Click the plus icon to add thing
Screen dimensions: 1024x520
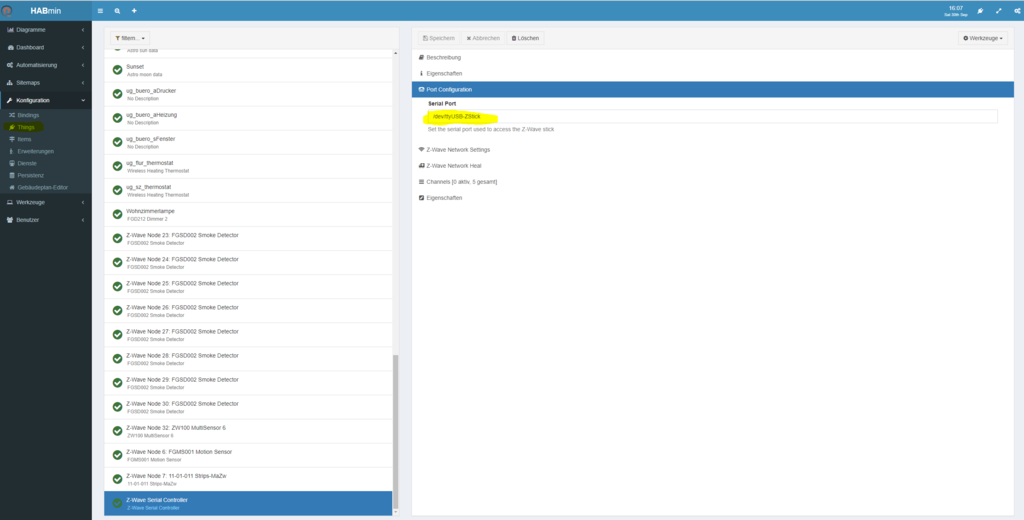134,10
